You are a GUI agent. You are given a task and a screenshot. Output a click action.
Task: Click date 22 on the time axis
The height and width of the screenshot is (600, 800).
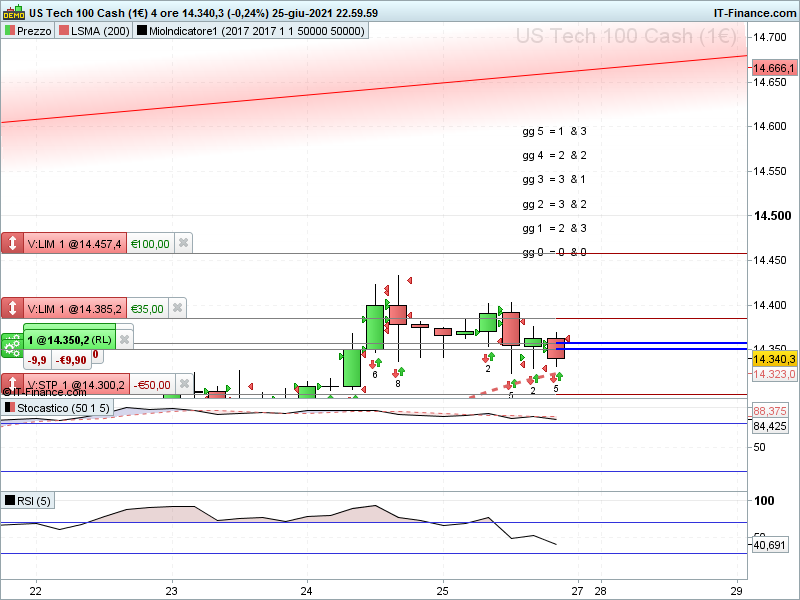click(x=35, y=591)
